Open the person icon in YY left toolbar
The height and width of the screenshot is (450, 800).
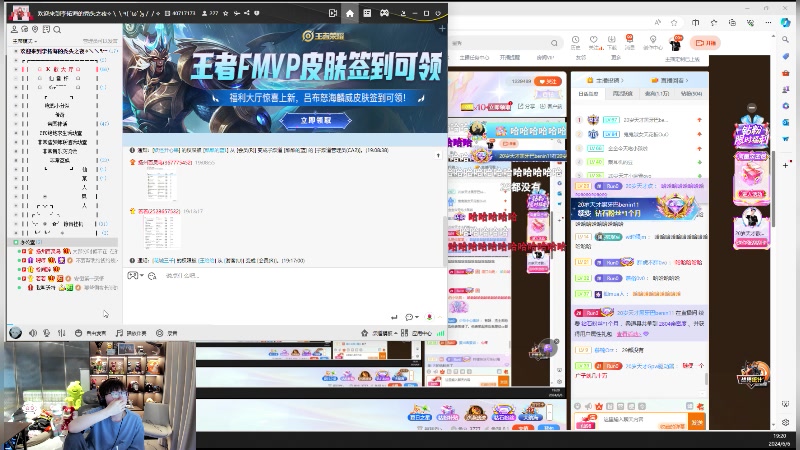14,30
